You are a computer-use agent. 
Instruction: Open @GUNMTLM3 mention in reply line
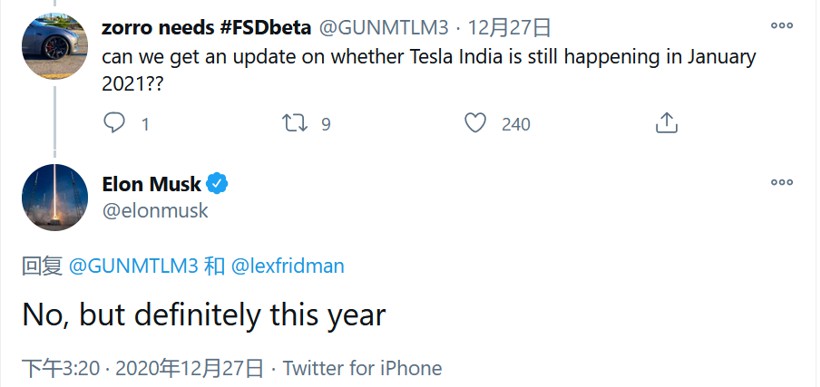[133, 266]
